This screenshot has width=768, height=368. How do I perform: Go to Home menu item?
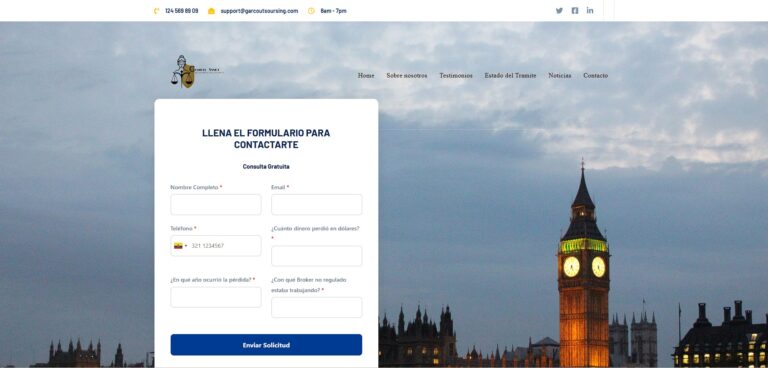pos(366,75)
